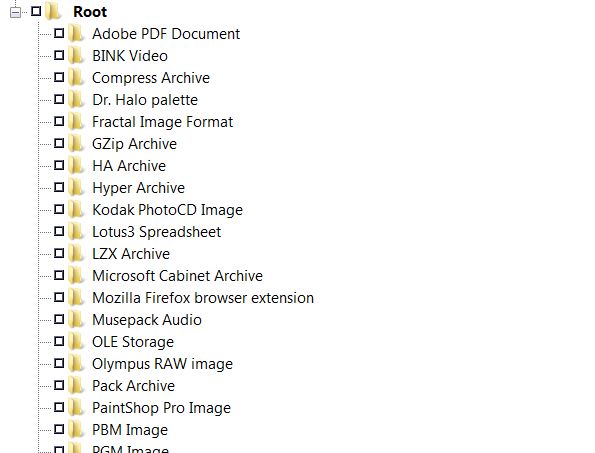
Task: Click the BINK Video folder icon
Action: (x=76, y=55)
